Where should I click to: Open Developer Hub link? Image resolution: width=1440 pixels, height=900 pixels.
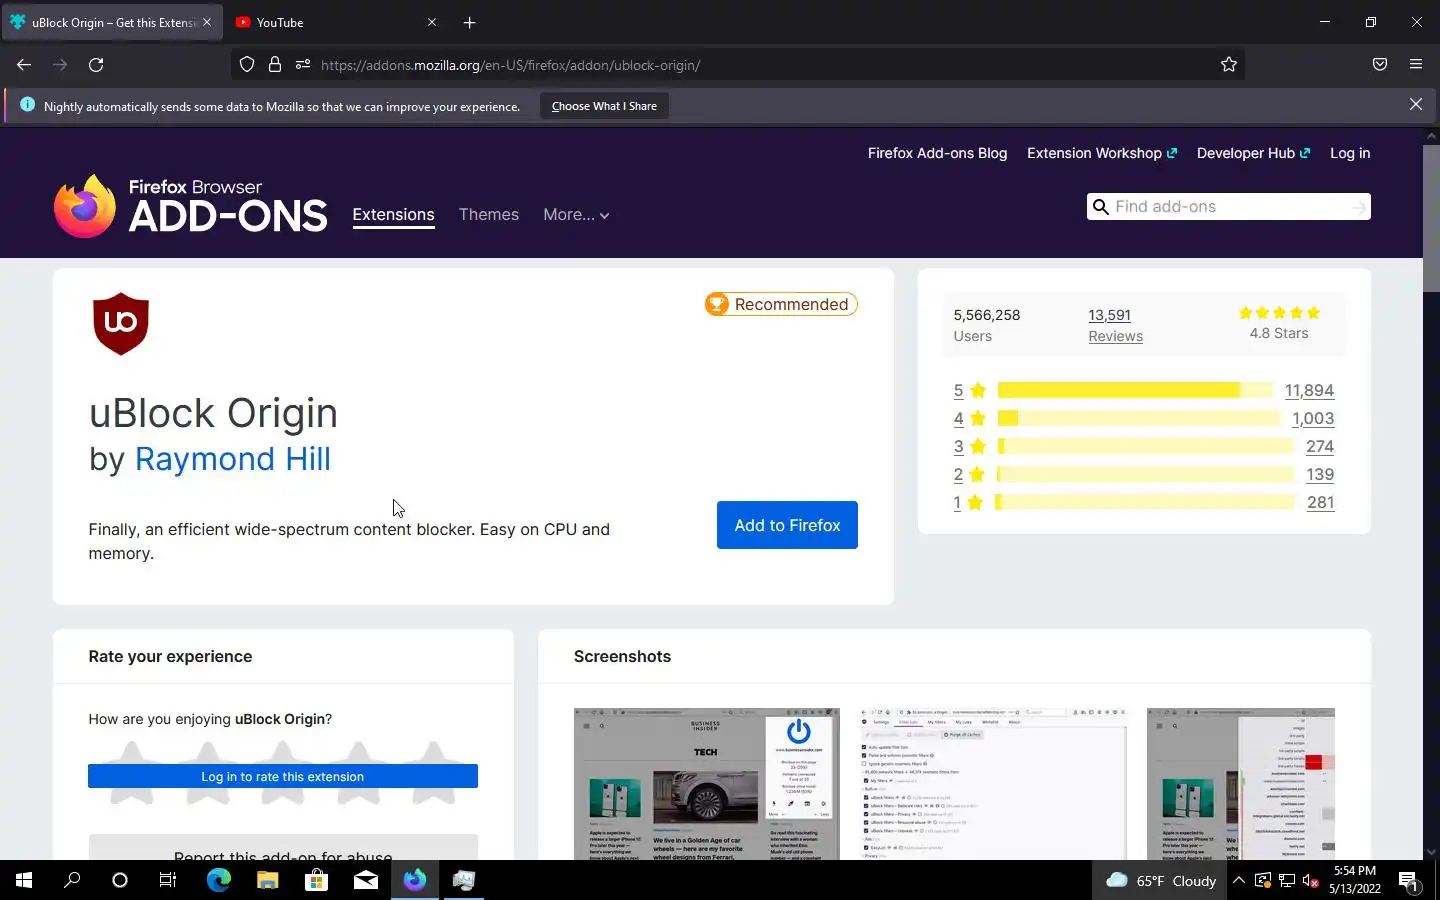[x=1253, y=153]
